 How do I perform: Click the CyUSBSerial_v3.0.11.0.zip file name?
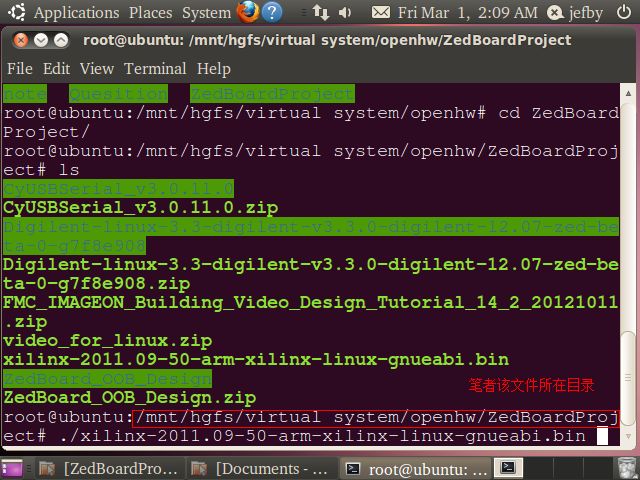click(x=140, y=208)
